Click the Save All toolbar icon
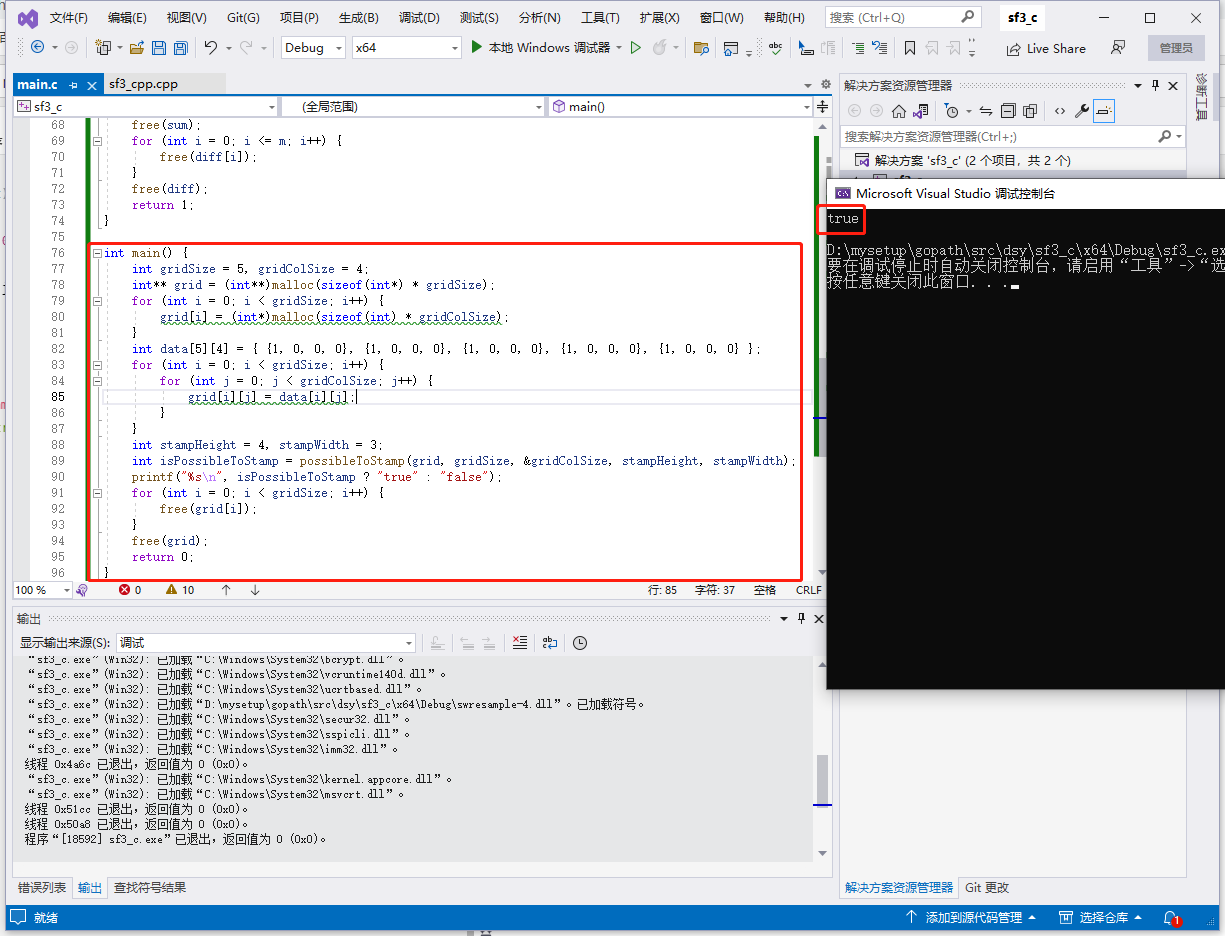This screenshot has height=936, width=1225. [x=180, y=48]
